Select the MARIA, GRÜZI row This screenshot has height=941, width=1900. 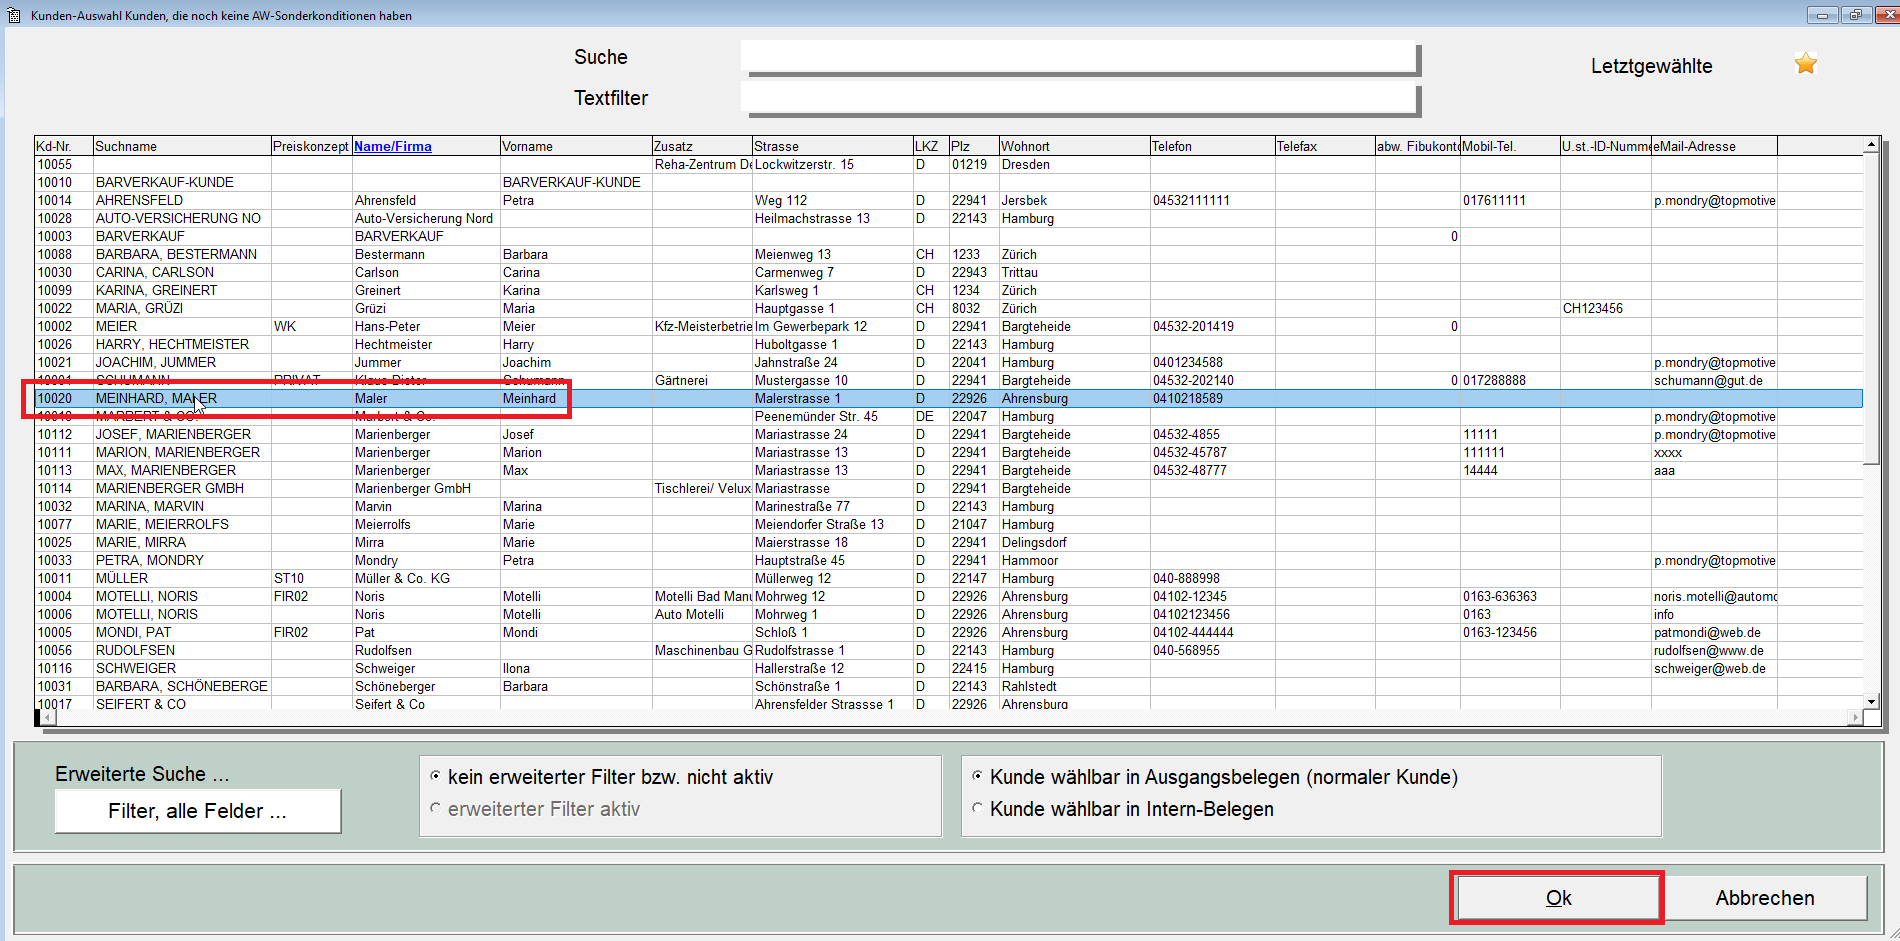(948, 308)
